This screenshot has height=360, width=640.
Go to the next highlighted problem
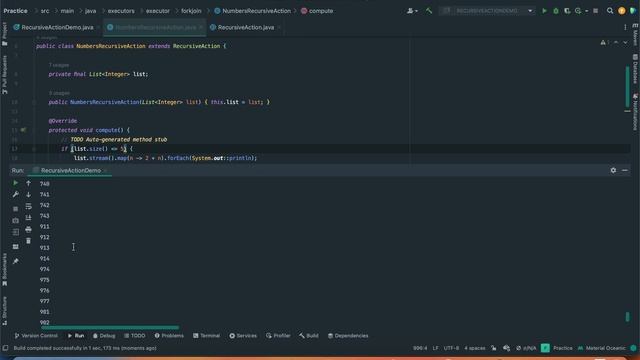tap(625, 42)
